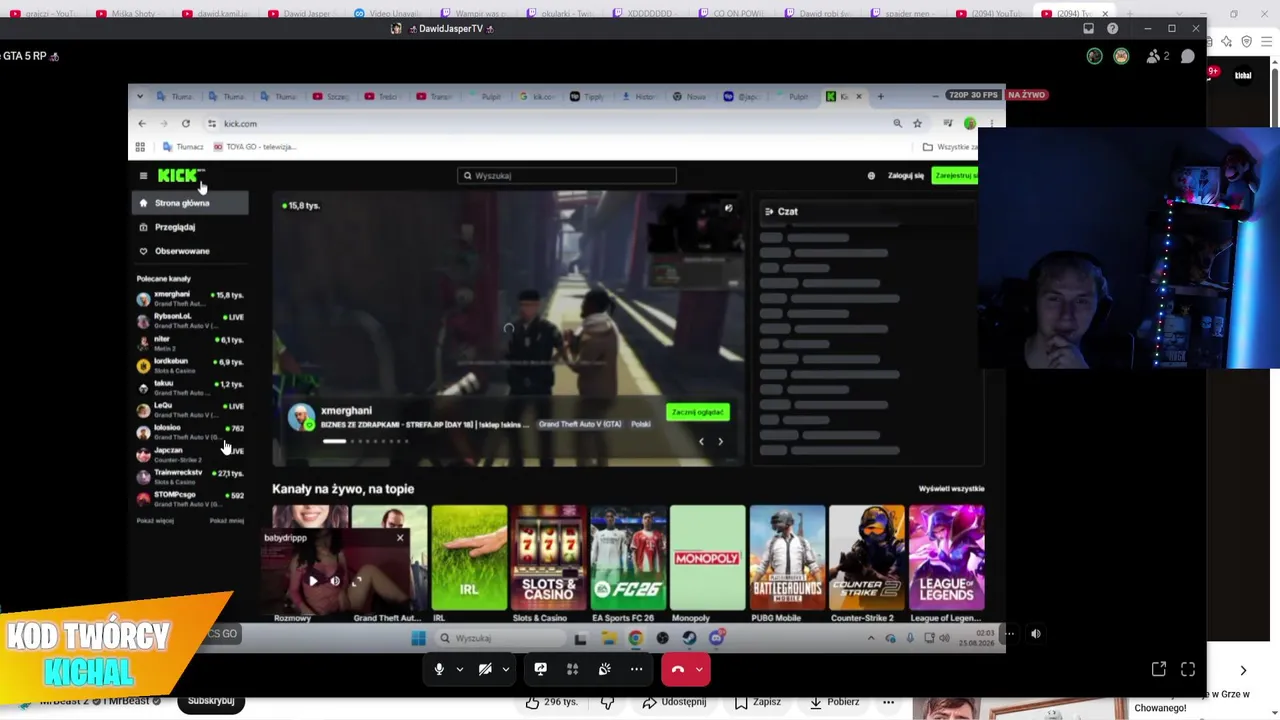Open xmerghani channel in recommended list
Screen dimensions: 1280x720
(190, 298)
